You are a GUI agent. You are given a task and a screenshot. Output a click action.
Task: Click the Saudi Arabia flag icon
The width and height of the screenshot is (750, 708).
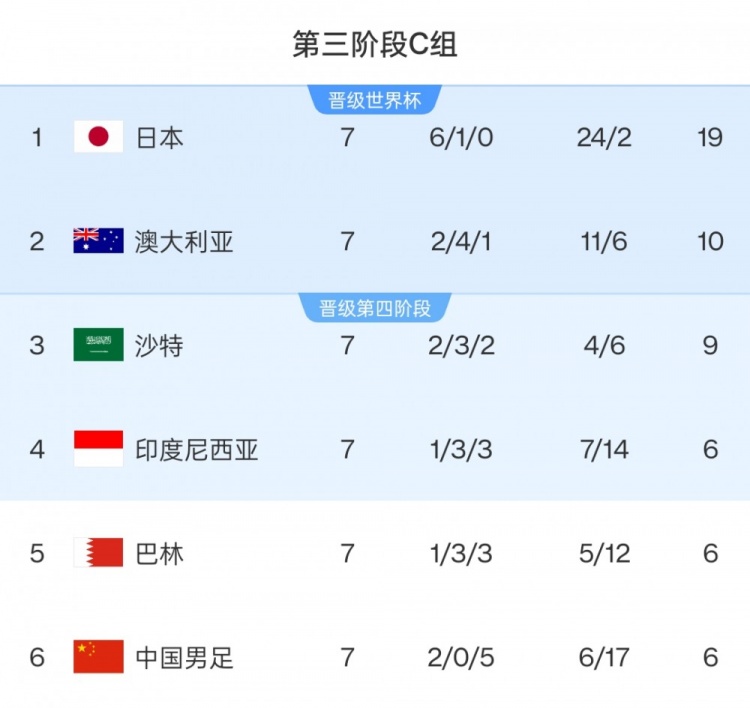(x=98, y=345)
